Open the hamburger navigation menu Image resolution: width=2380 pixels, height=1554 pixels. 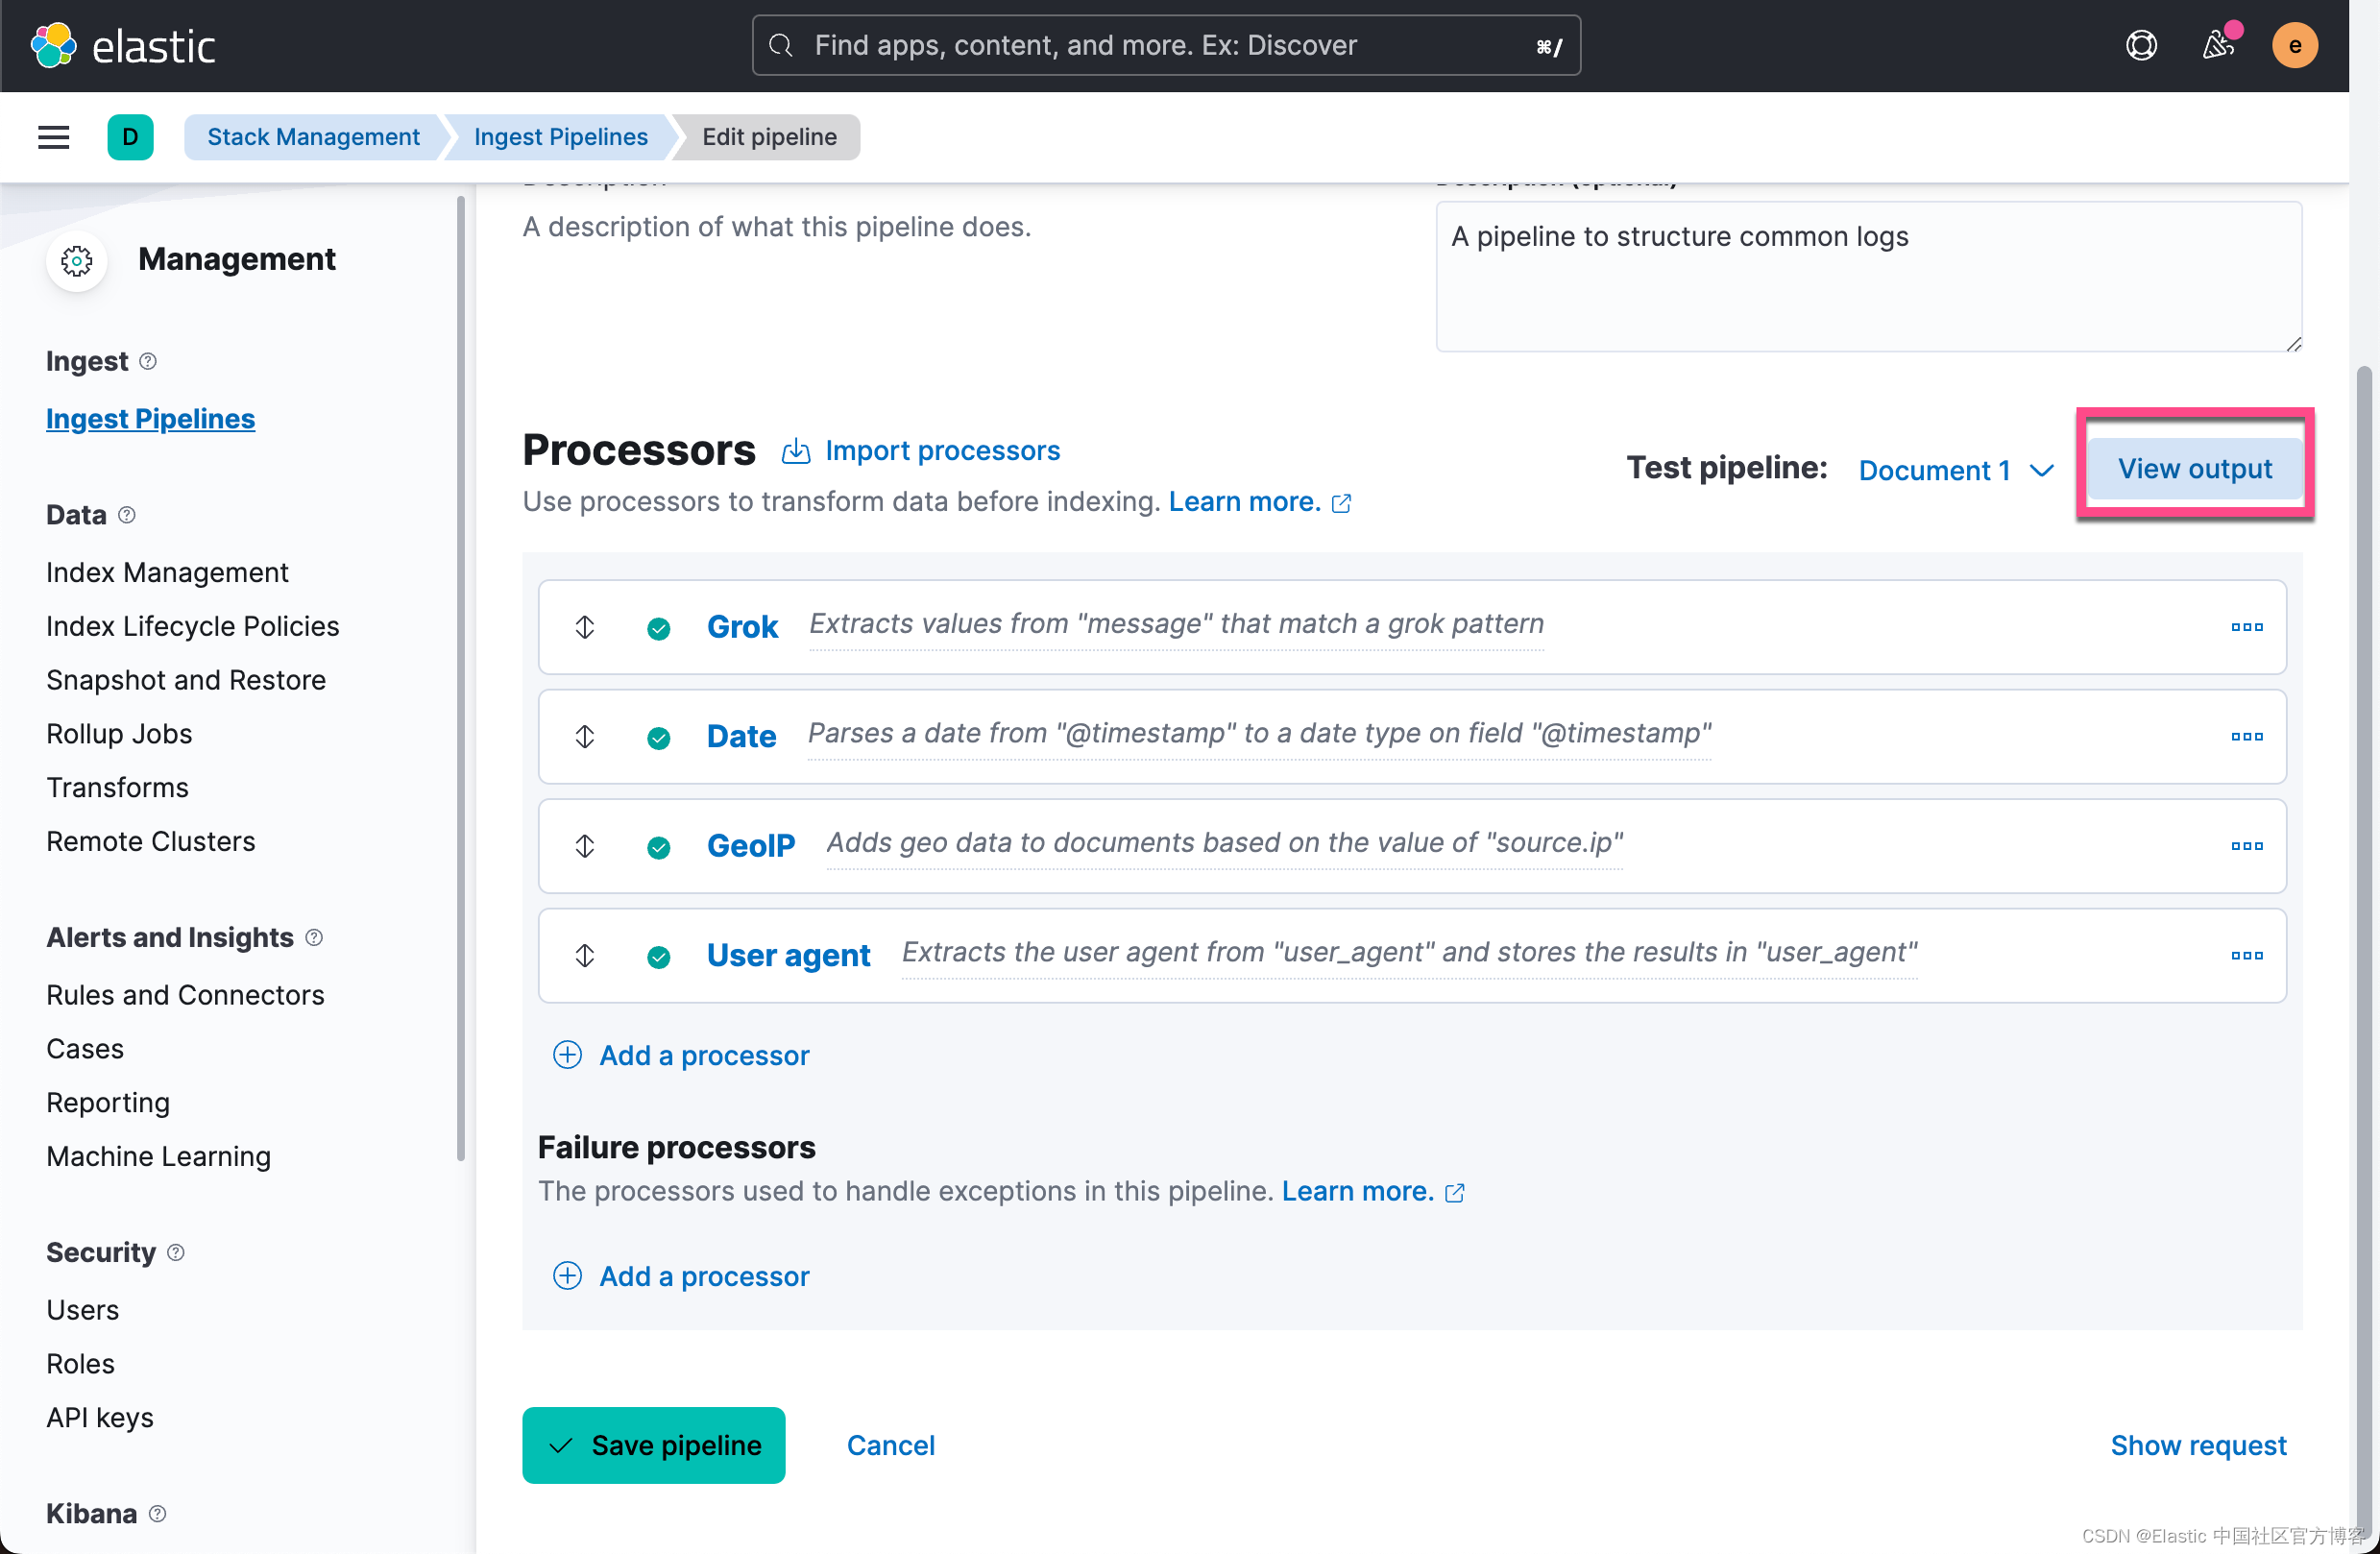(x=54, y=137)
